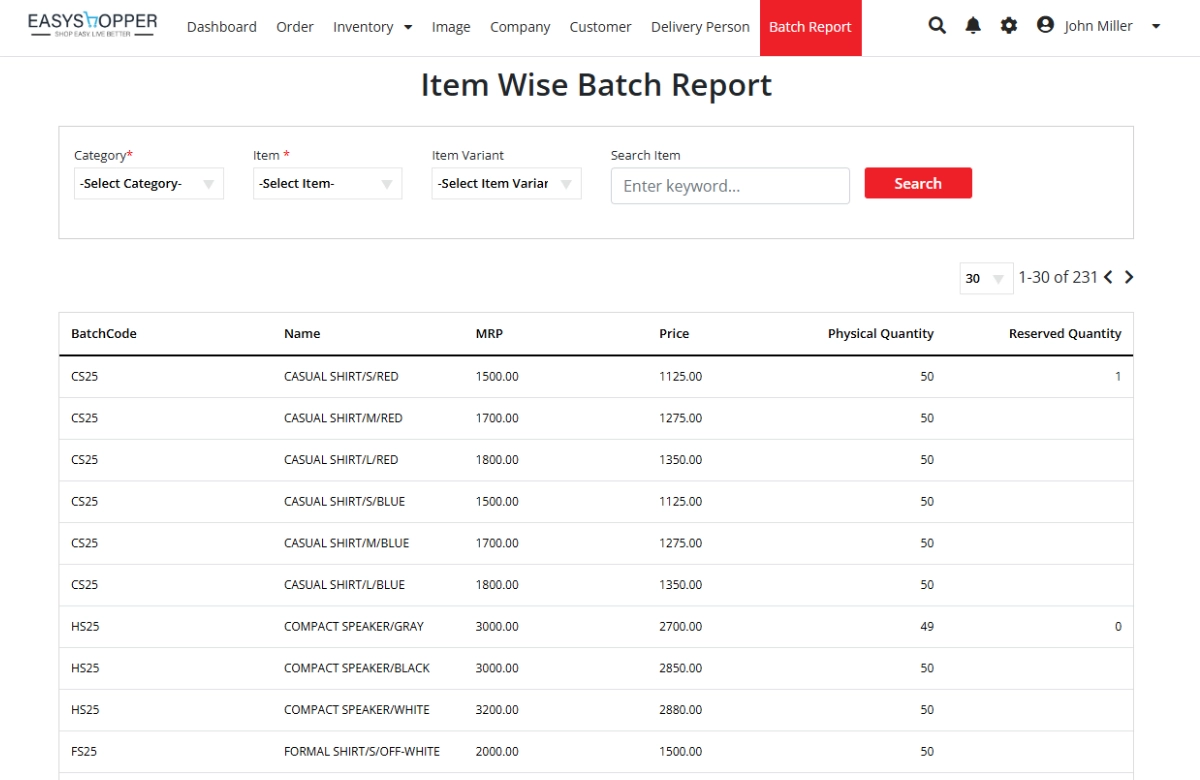The width and height of the screenshot is (1200, 780).
Task: Open the Dashboard page
Action: tap(221, 27)
